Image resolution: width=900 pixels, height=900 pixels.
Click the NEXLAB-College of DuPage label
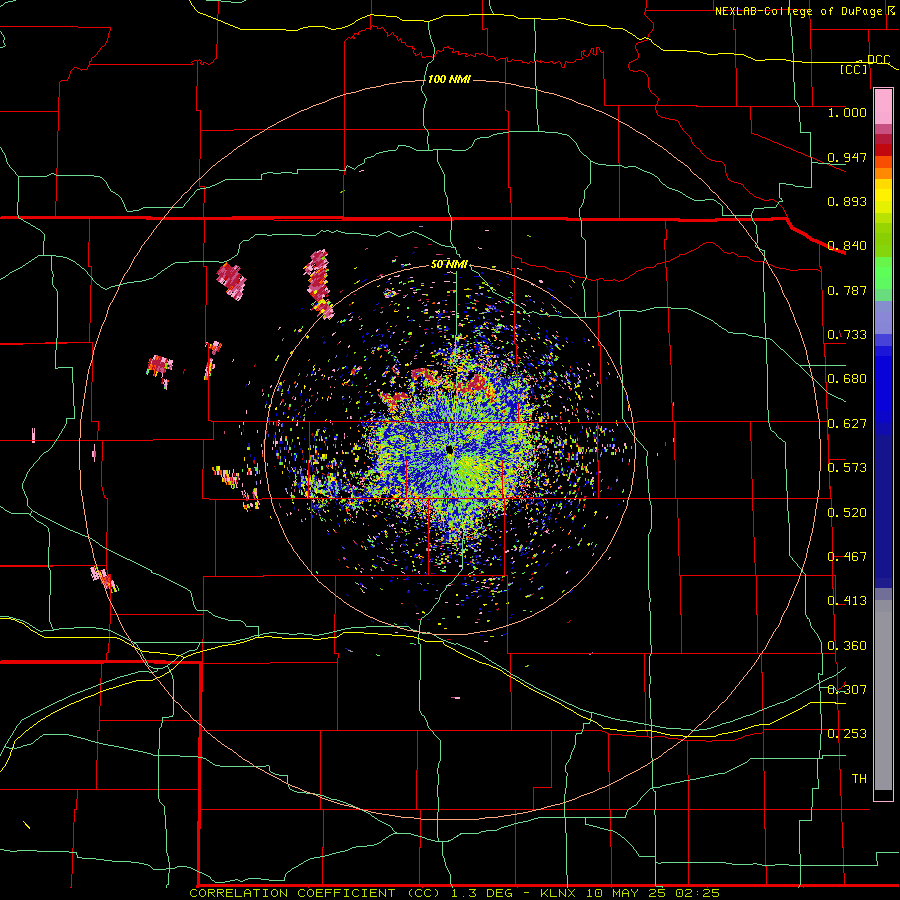(798, 11)
